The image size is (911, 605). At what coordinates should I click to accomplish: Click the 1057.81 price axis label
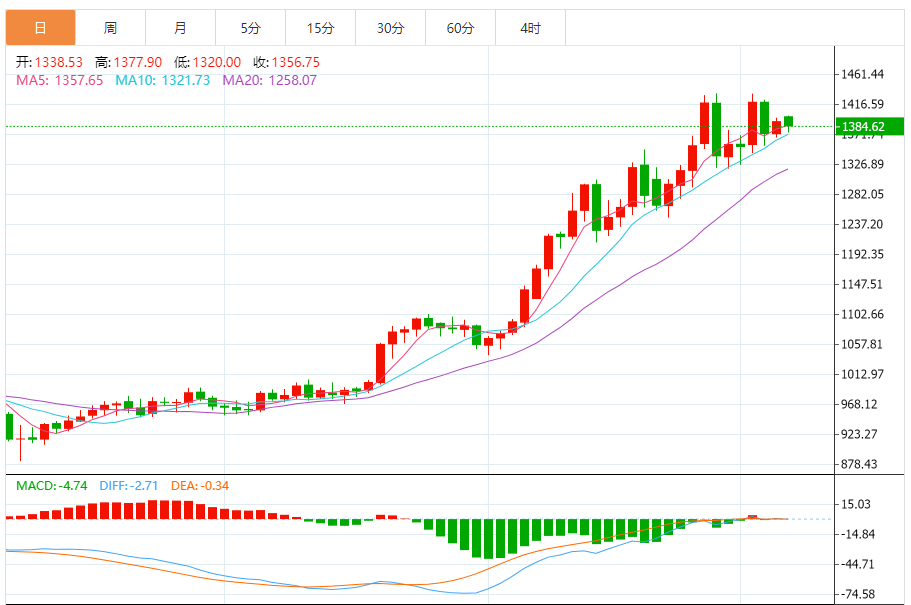tap(862, 345)
